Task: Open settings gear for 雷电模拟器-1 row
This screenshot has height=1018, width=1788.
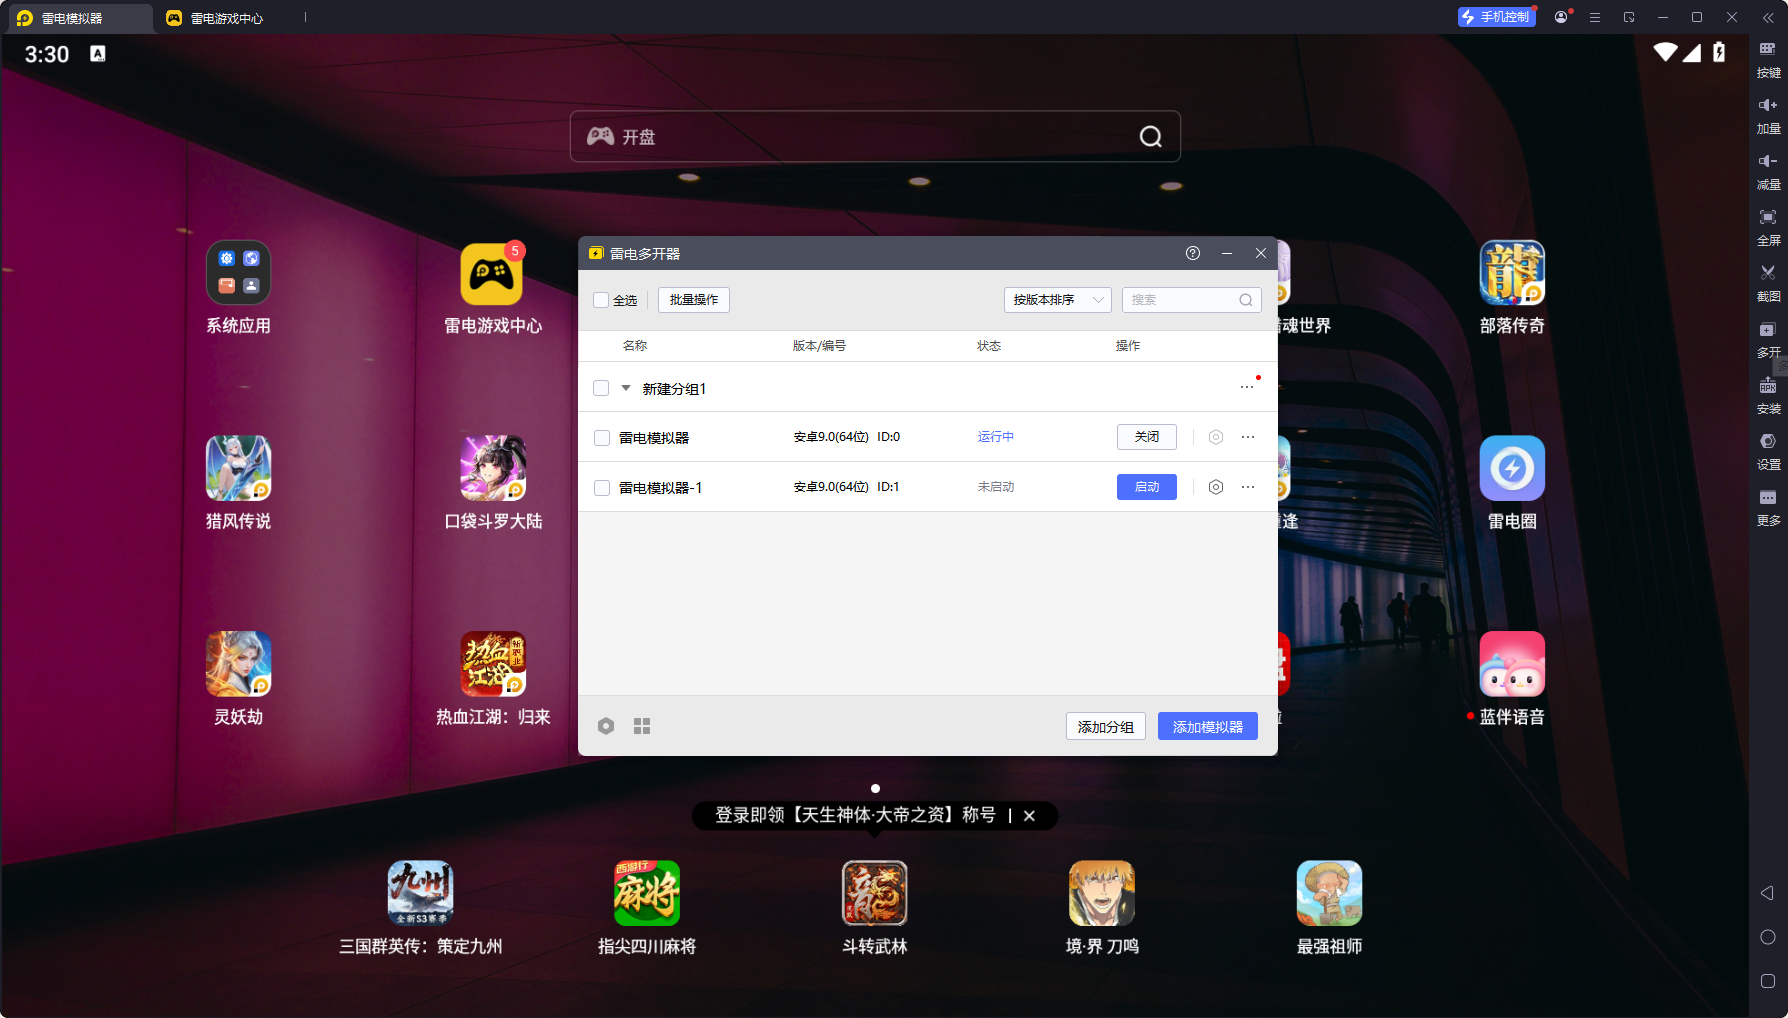Action: tap(1216, 487)
